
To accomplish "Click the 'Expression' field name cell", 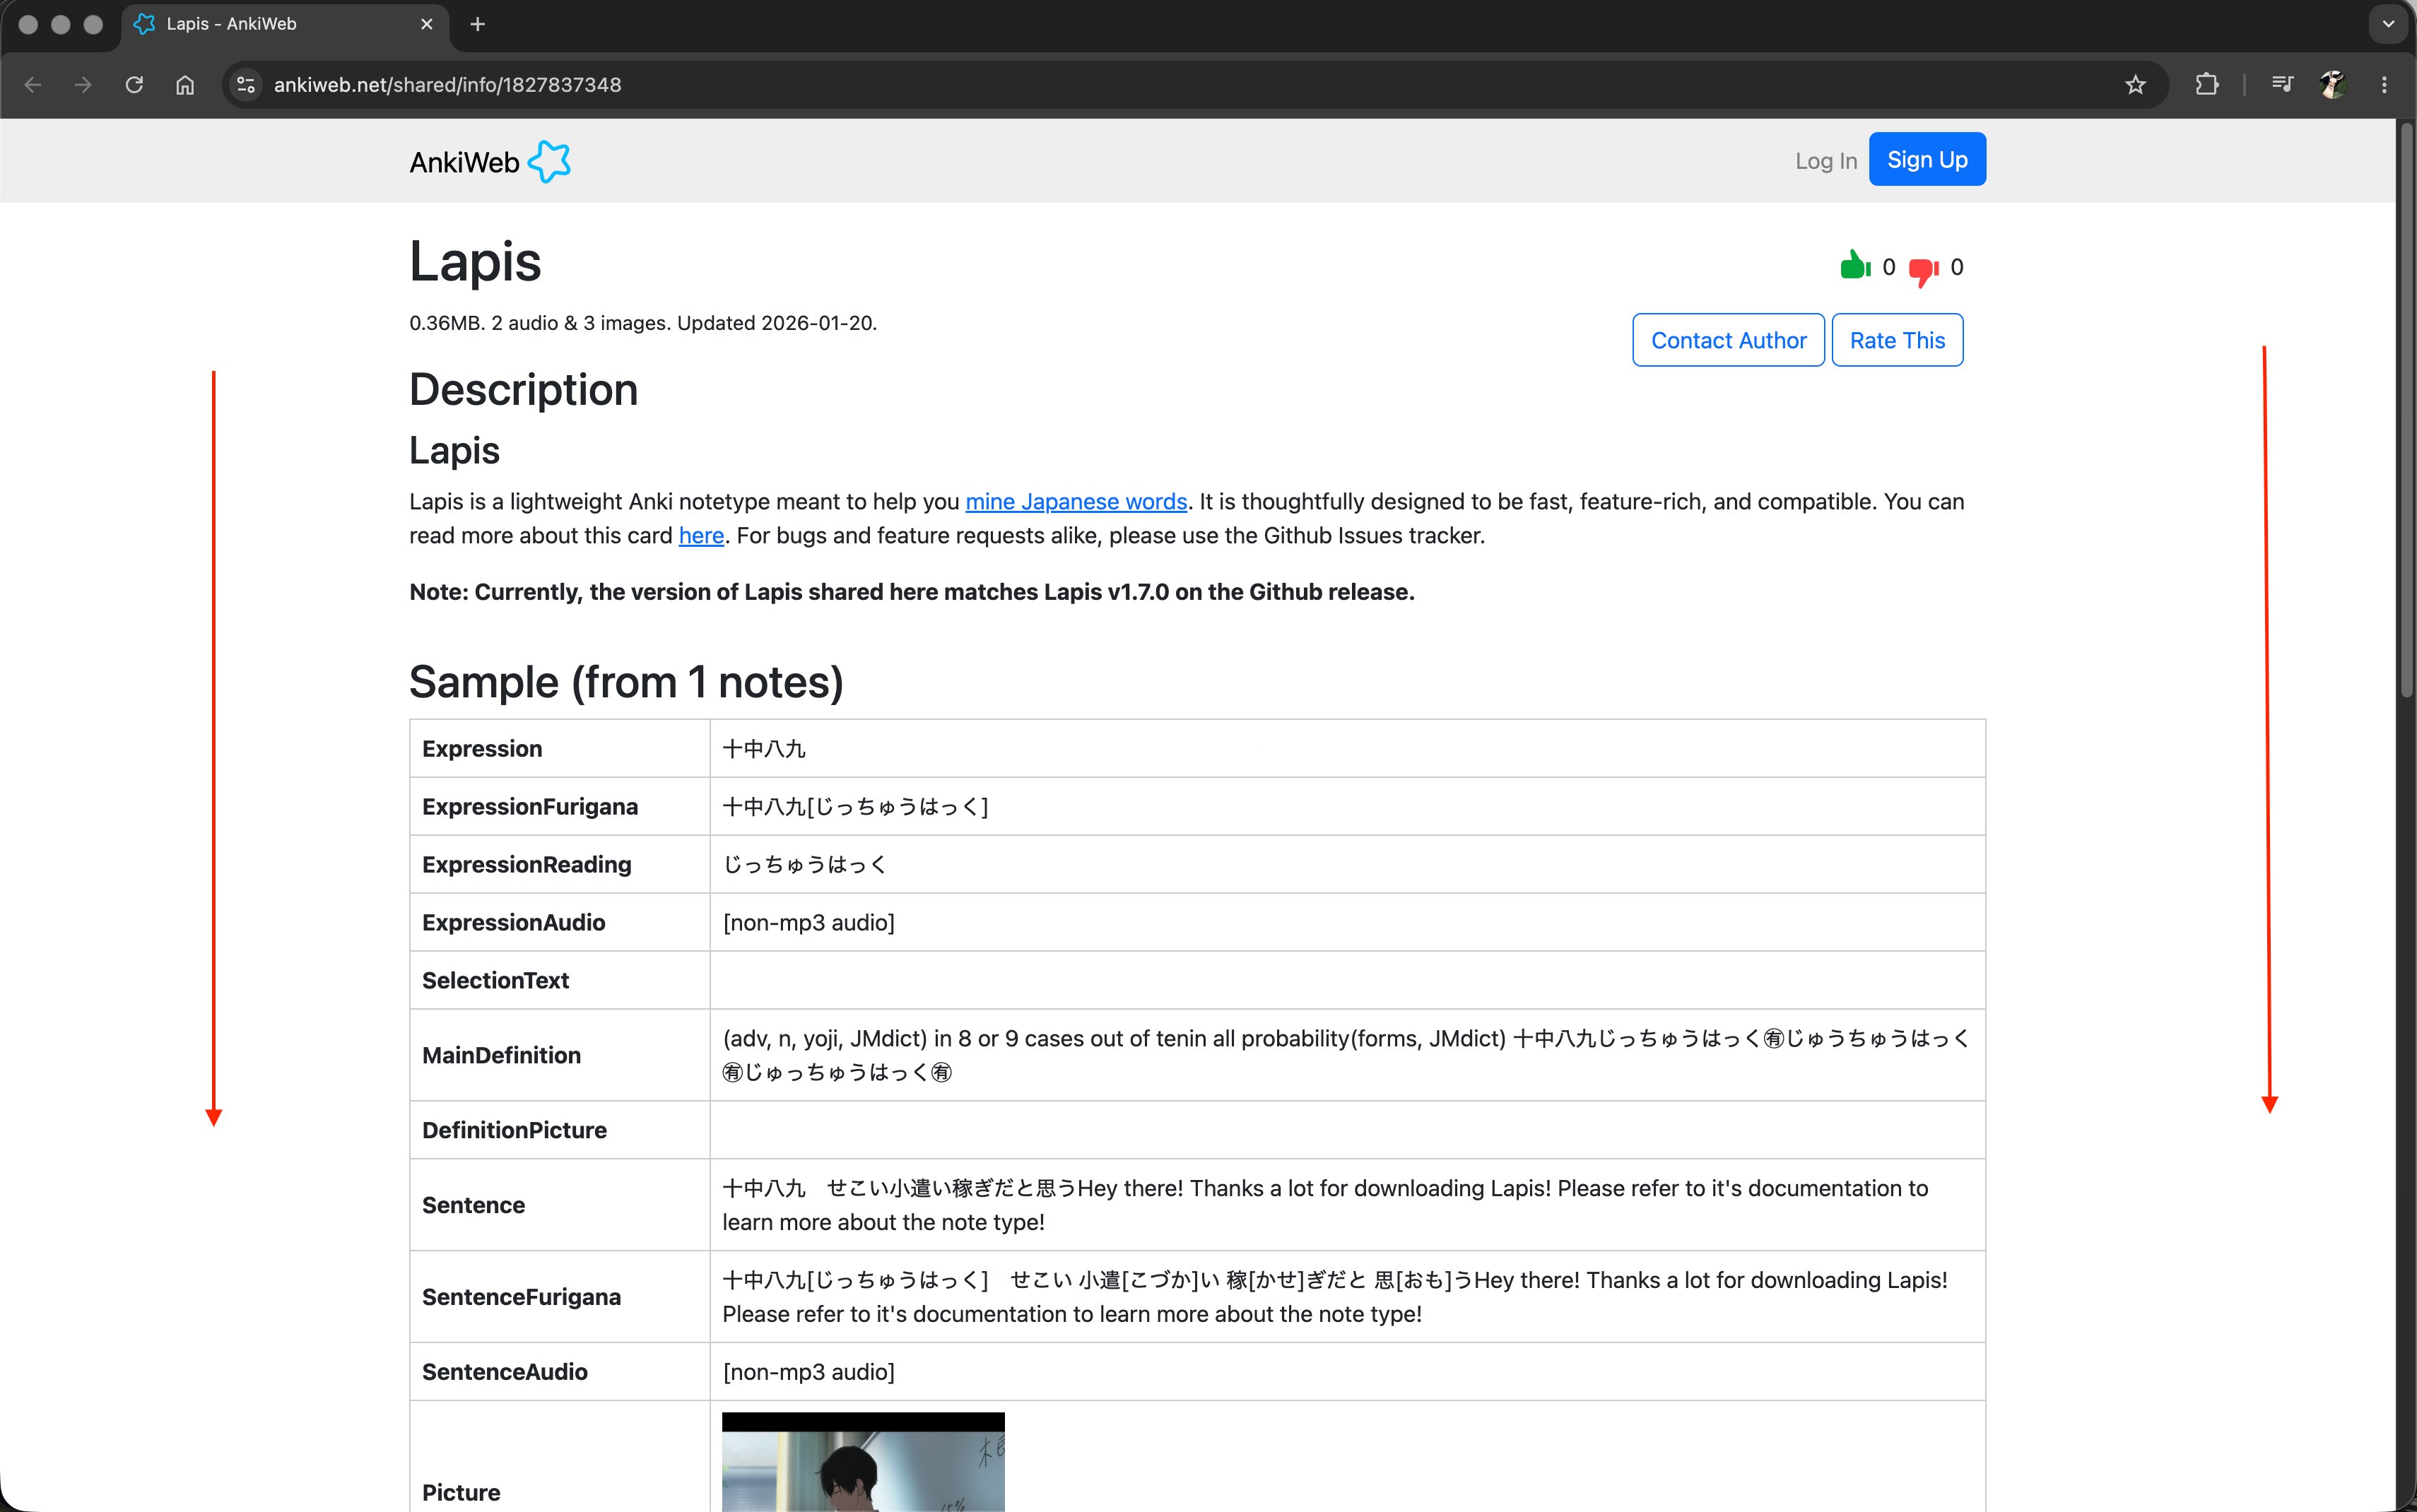I will 560,748.
